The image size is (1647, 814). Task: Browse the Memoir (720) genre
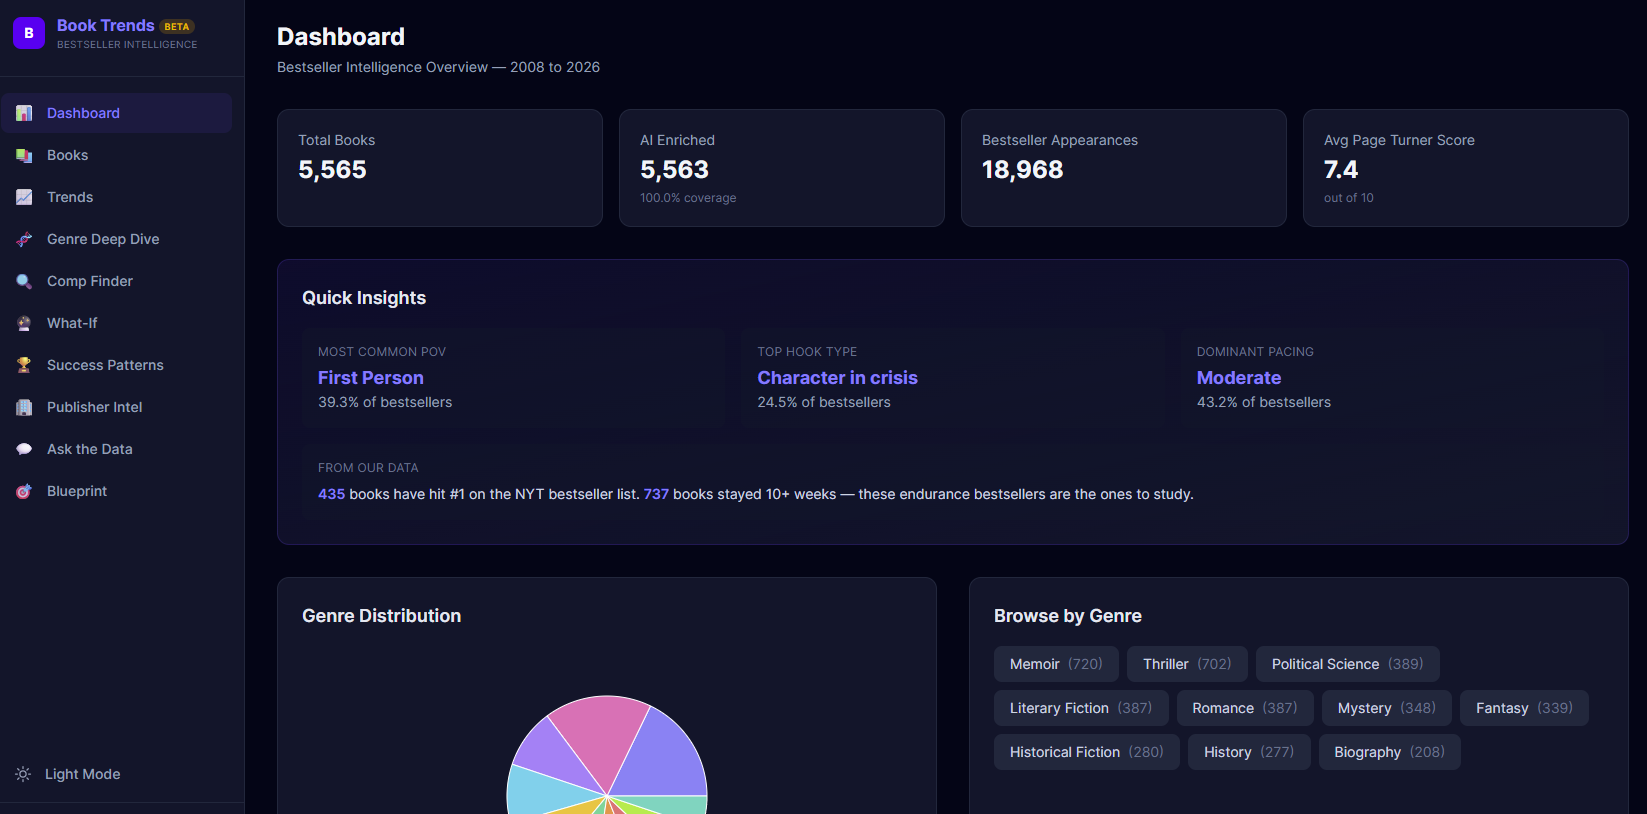[x=1056, y=664]
